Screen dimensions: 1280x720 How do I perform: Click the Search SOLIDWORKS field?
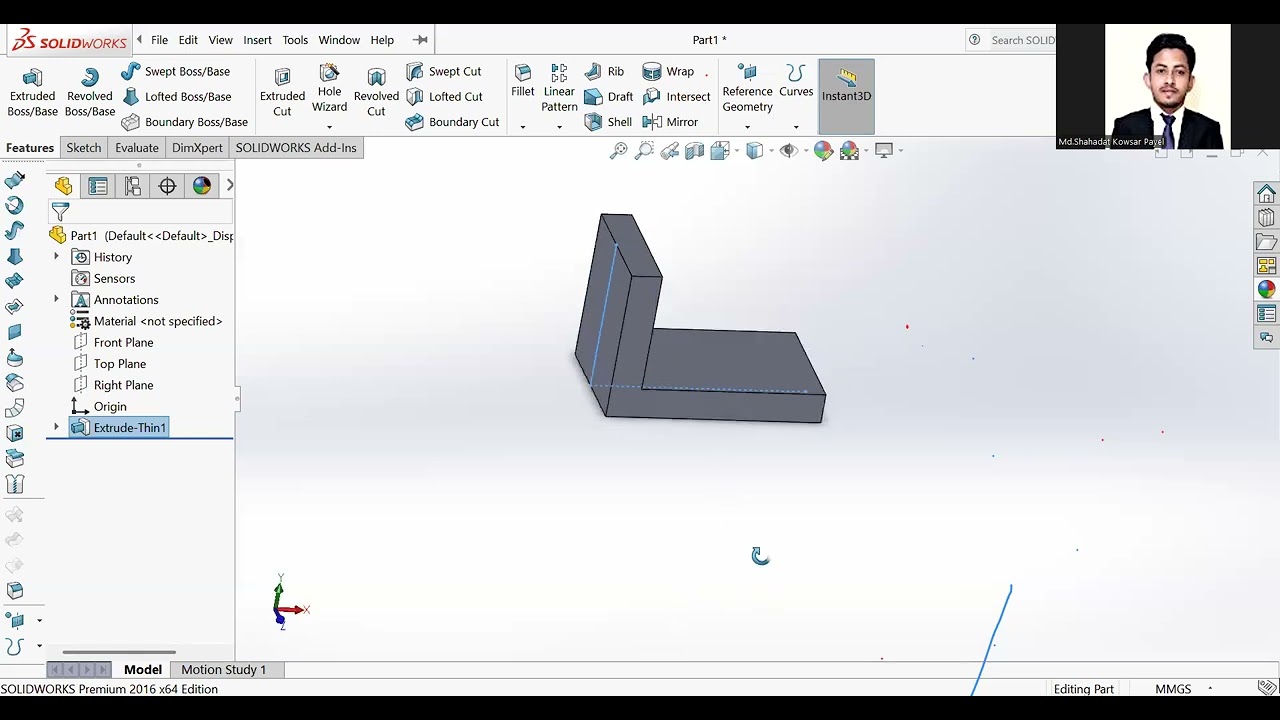1022,40
